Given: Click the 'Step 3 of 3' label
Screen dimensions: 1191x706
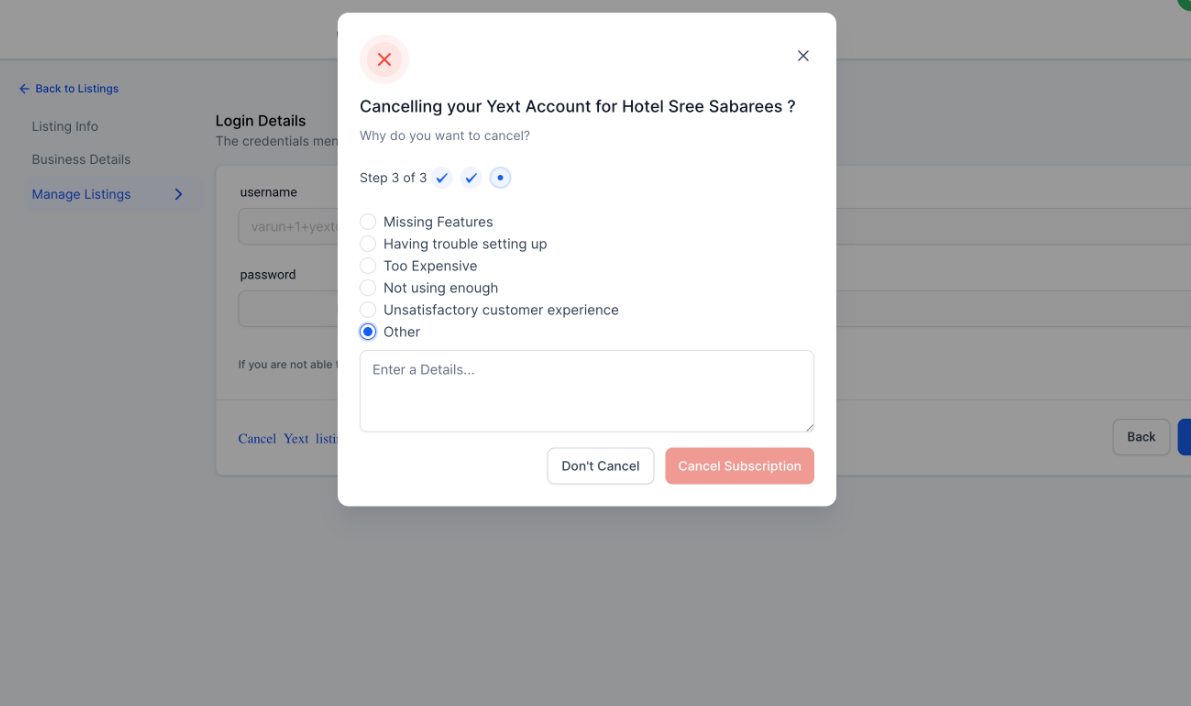Looking at the screenshot, I should point(393,178).
